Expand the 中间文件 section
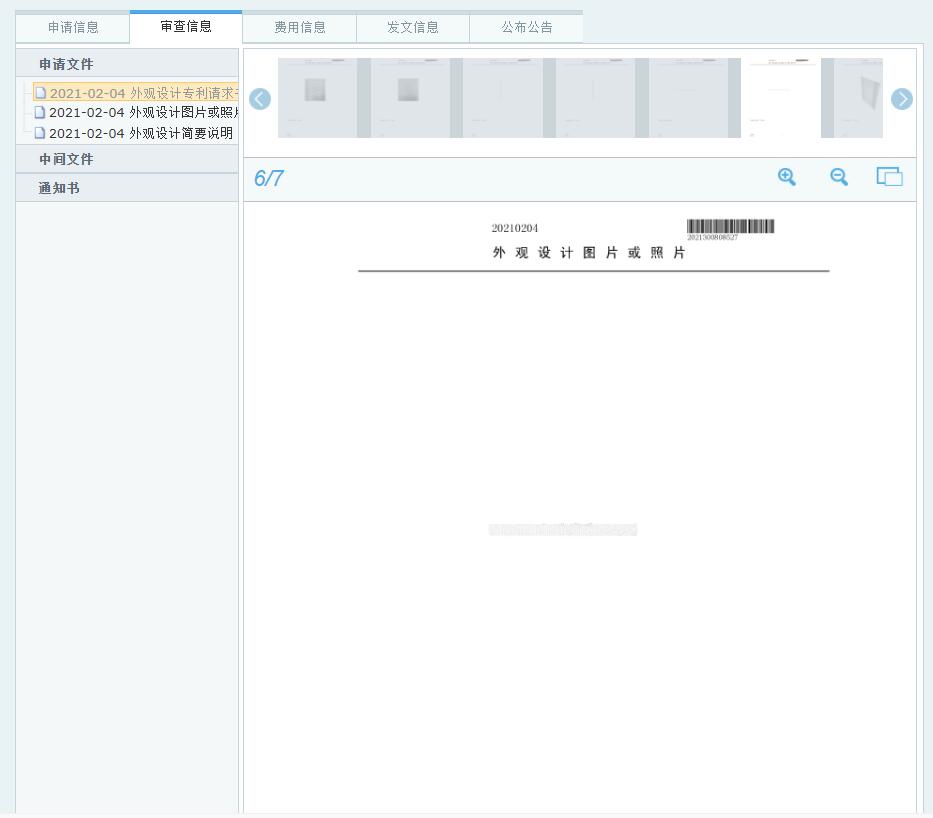Viewport: 933px width, 818px height. click(66, 159)
